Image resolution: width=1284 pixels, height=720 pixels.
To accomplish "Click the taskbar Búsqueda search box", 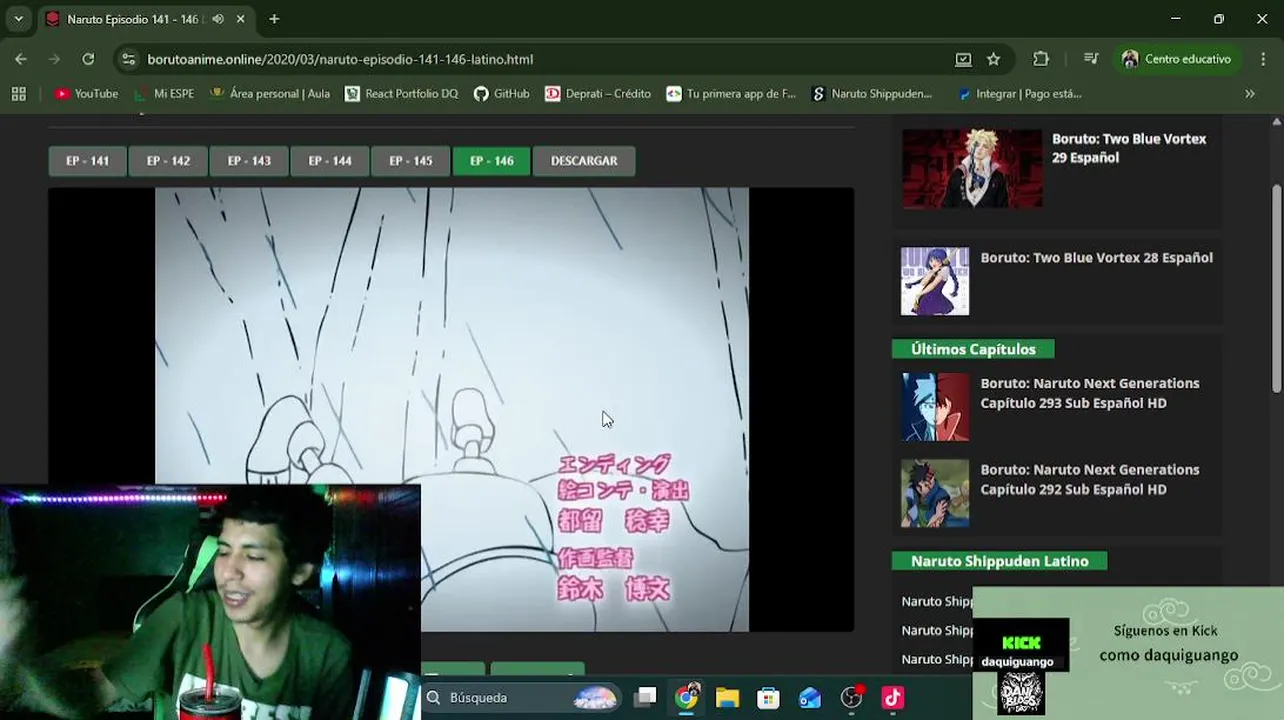I will tap(521, 697).
